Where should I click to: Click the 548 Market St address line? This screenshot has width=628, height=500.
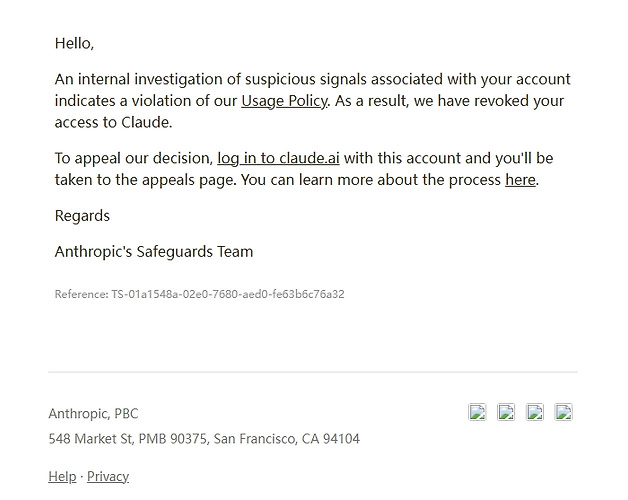click(x=204, y=439)
